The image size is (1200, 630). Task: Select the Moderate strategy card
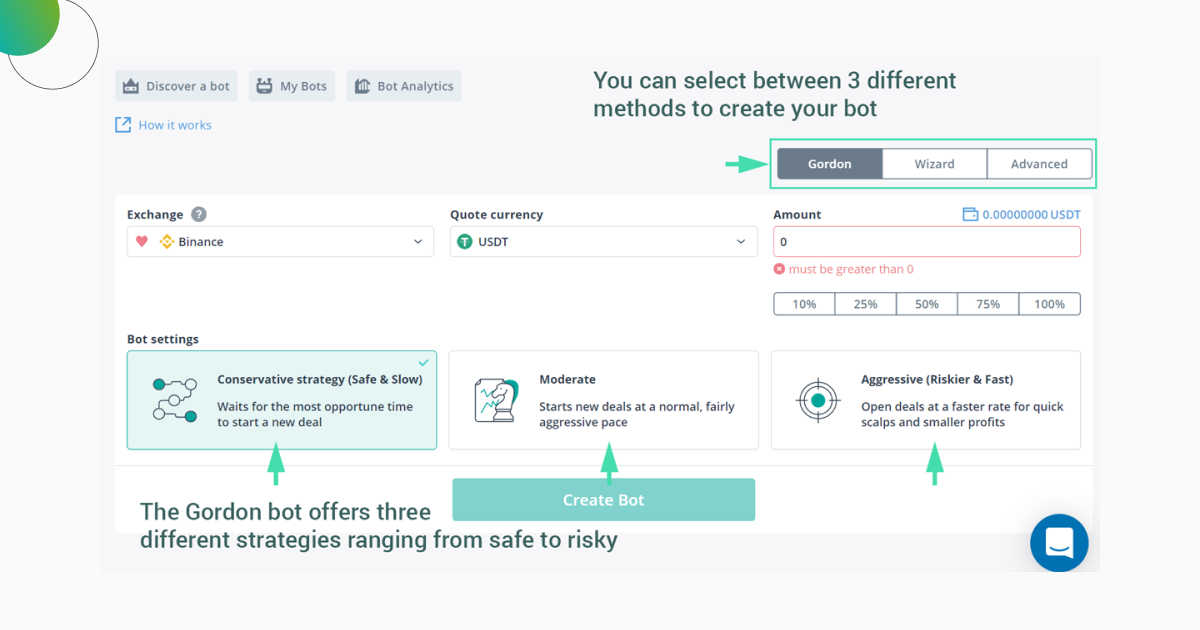[x=603, y=400]
